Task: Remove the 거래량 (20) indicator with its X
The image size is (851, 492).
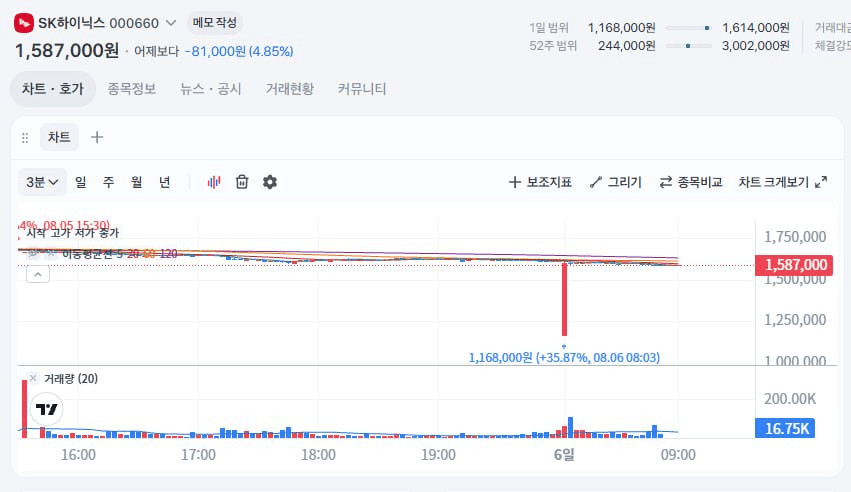Action: tap(33, 378)
